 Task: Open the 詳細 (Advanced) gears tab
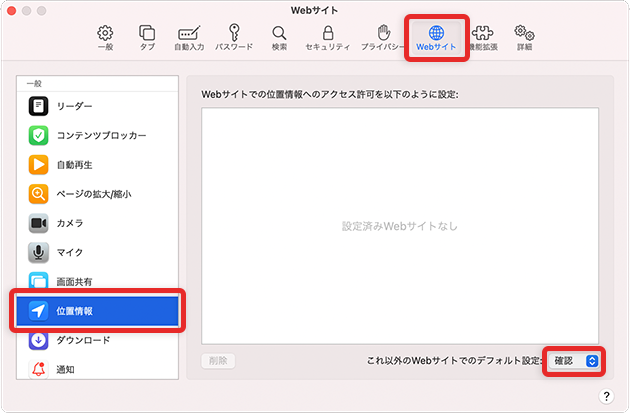point(524,38)
